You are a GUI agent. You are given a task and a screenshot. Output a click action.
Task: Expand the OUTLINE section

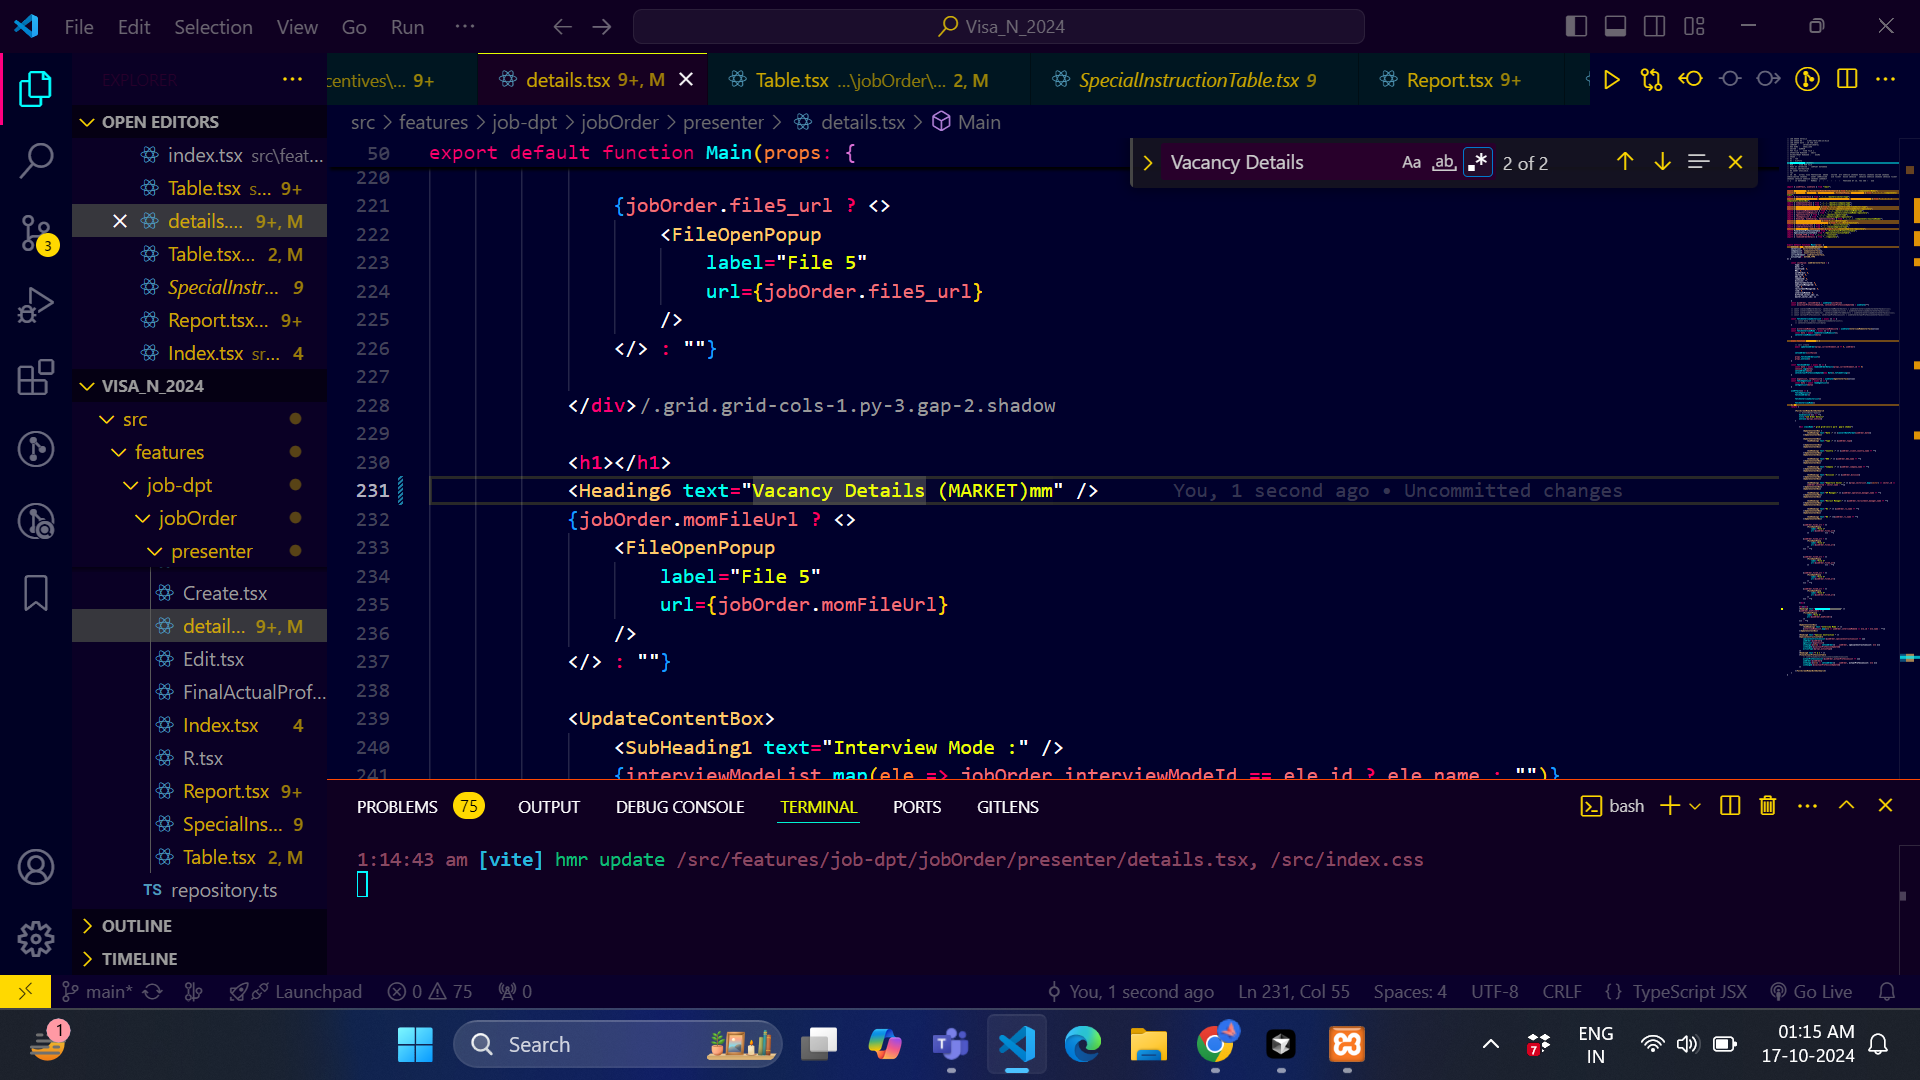[137, 926]
